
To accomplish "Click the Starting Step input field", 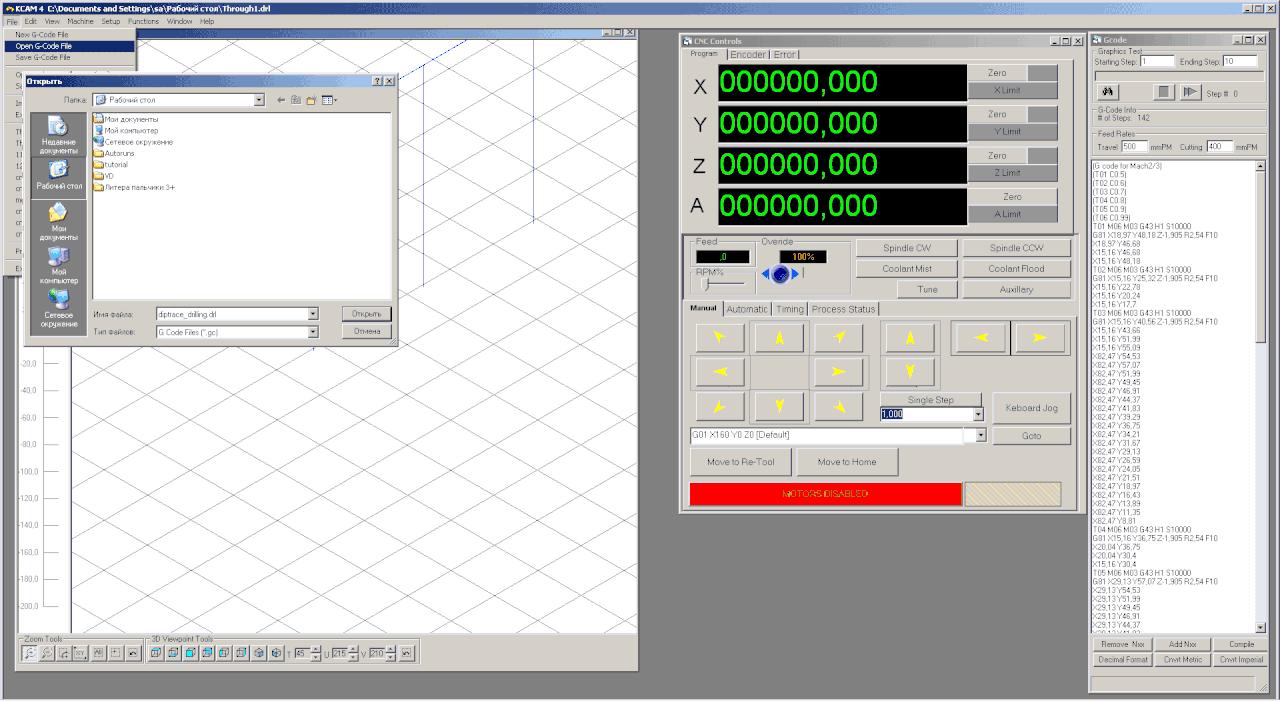I will [x=1158, y=61].
